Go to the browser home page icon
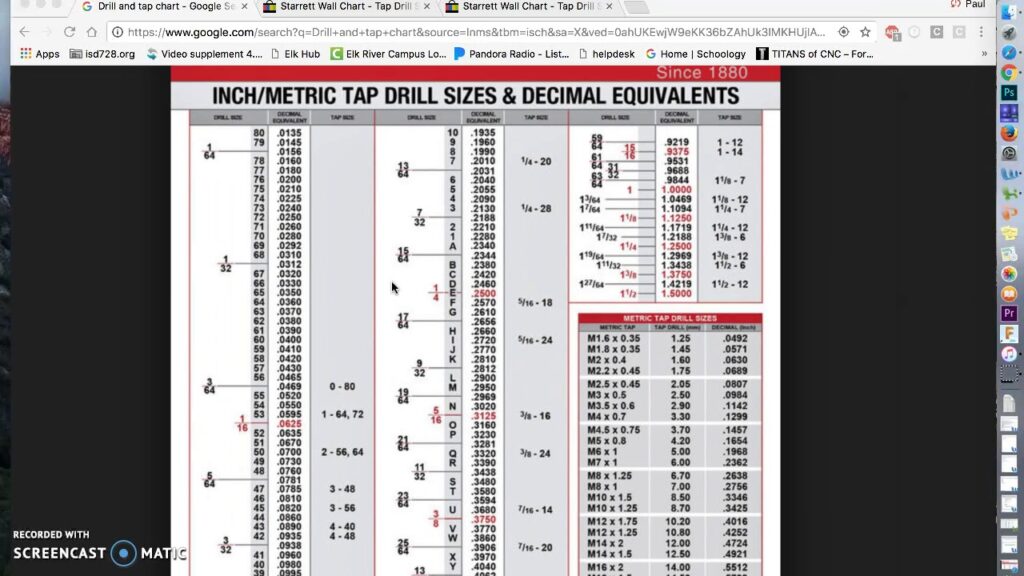Image resolution: width=1024 pixels, height=576 pixels. pyautogui.click(x=91, y=32)
